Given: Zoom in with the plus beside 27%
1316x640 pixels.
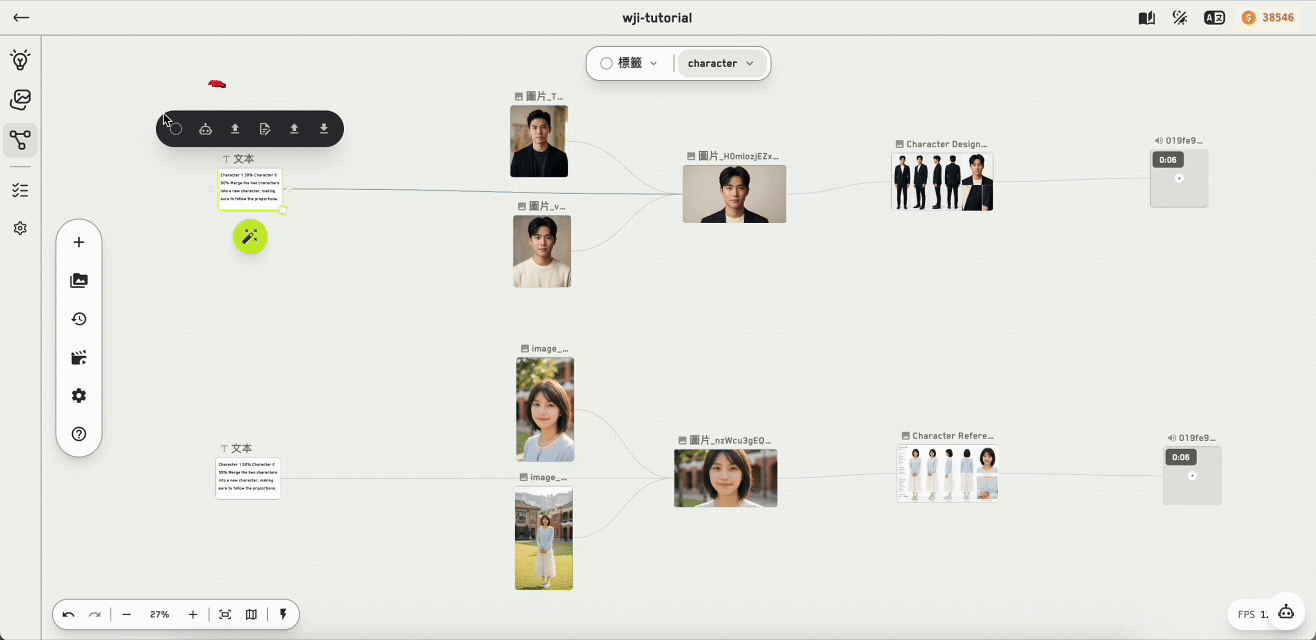Looking at the screenshot, I should pyautogui.click(x=193, y=615).
